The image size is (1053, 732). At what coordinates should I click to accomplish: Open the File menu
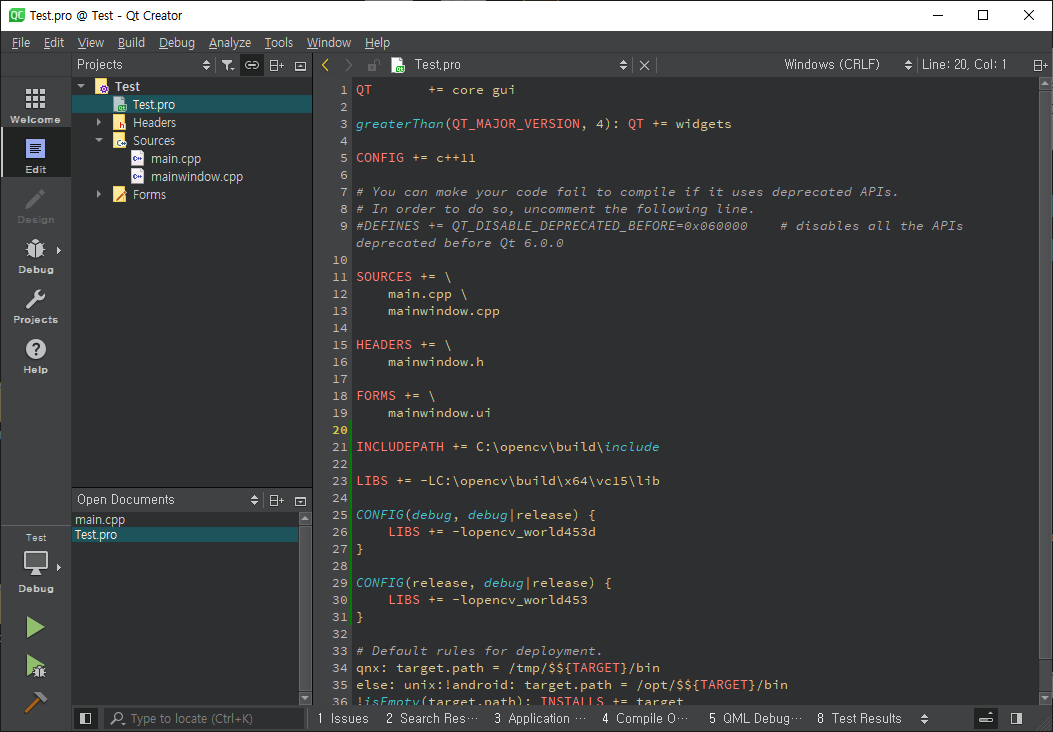coord(21,42)
